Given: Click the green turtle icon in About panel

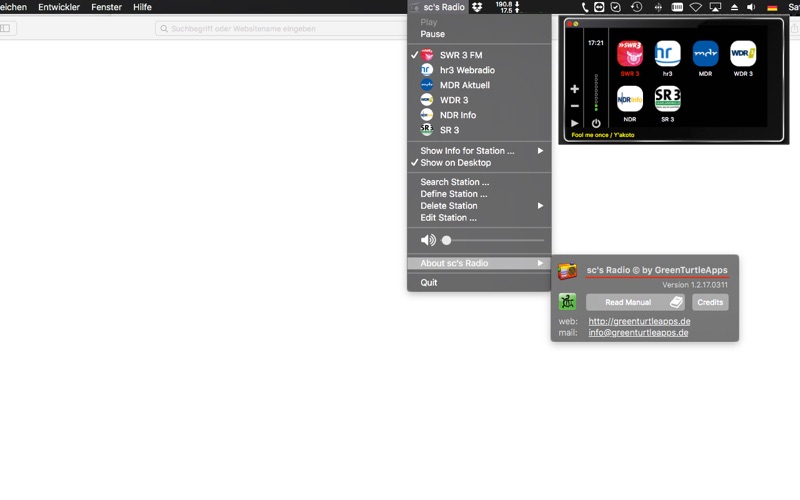Looking at the screenshot, I should [567, 302].
